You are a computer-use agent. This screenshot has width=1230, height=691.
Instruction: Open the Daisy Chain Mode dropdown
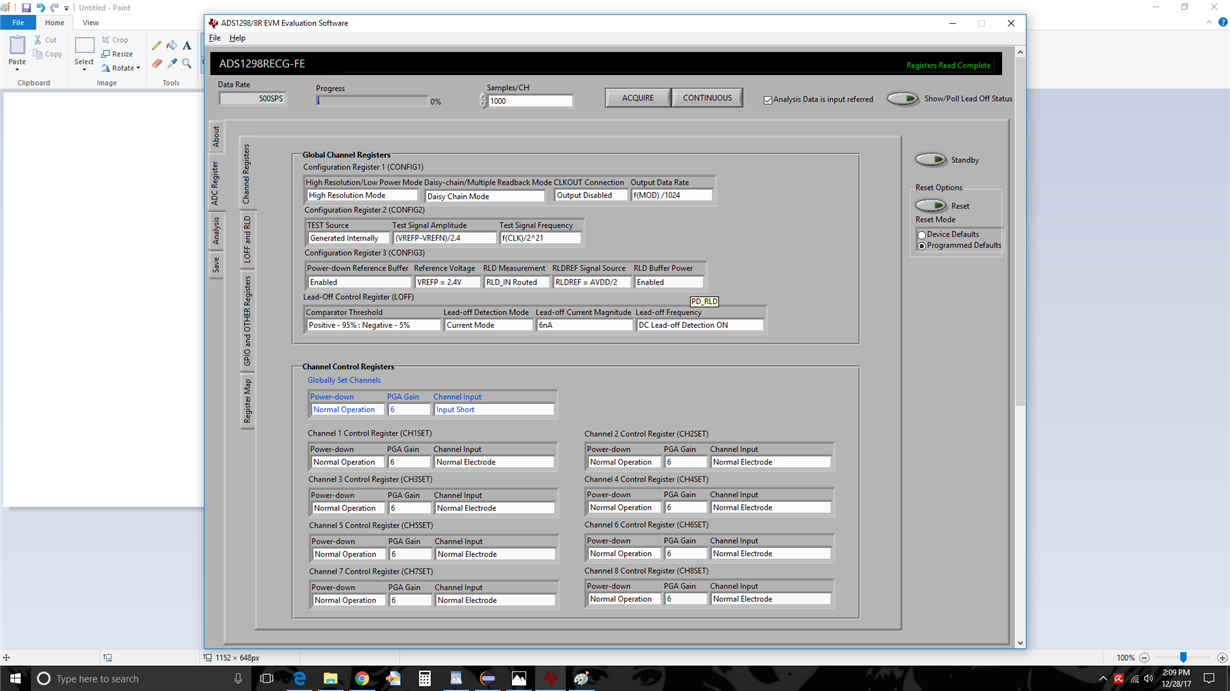tap(485, 196)
